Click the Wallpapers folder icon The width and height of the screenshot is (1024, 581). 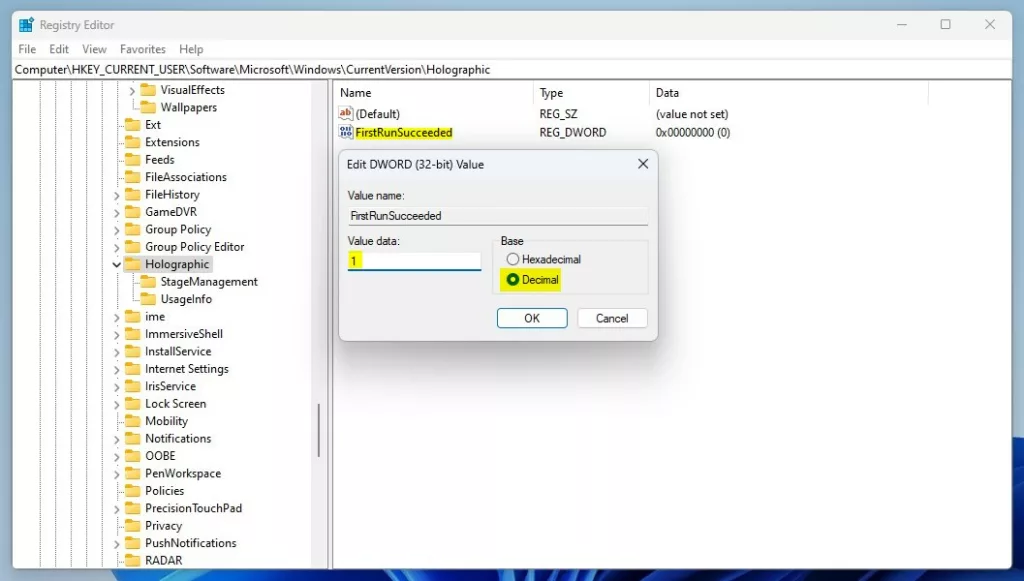point(149,107)
